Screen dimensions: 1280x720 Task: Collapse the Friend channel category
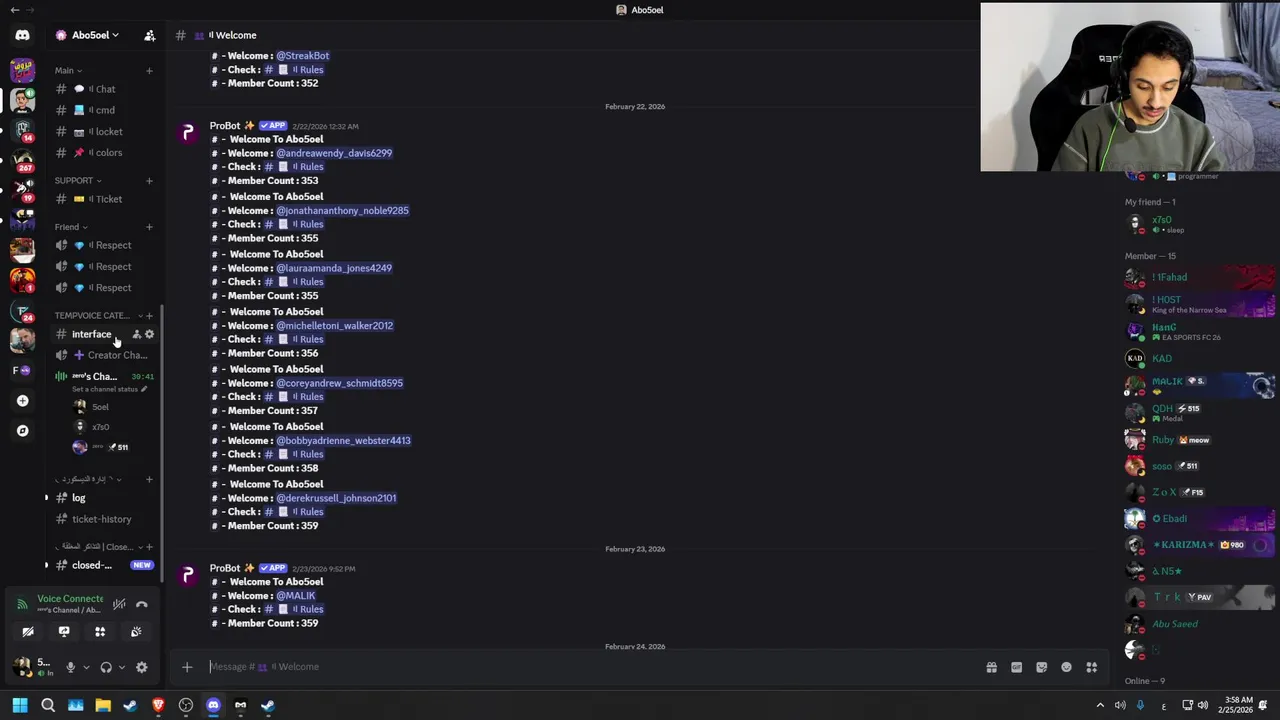tap(71, 227)
